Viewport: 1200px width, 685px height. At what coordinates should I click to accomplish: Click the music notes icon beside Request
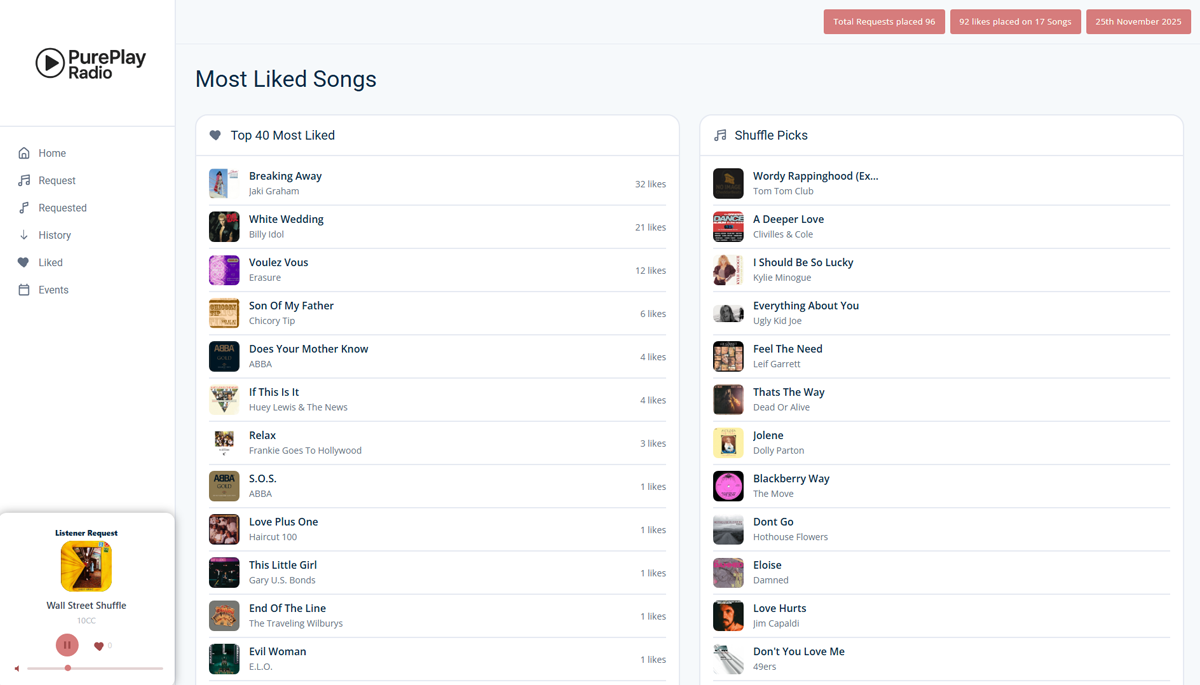pyautogui.click(x=24, y=181)
